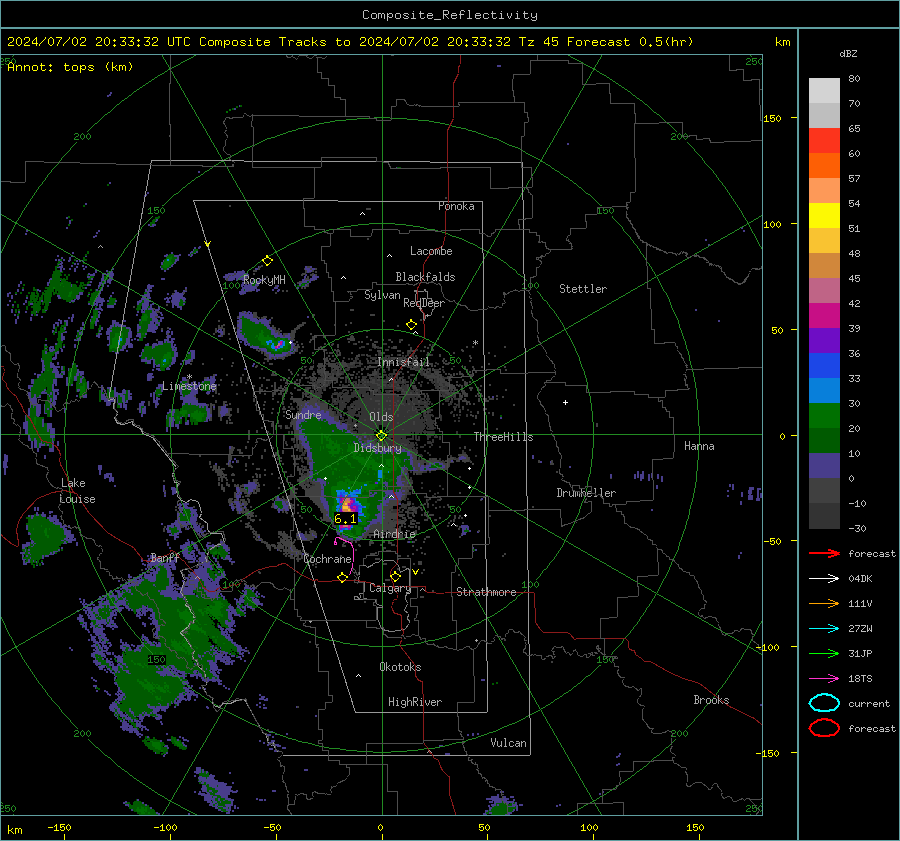Click the Stettler town label
The image size is (900, 841).
[x=583, y=289]
